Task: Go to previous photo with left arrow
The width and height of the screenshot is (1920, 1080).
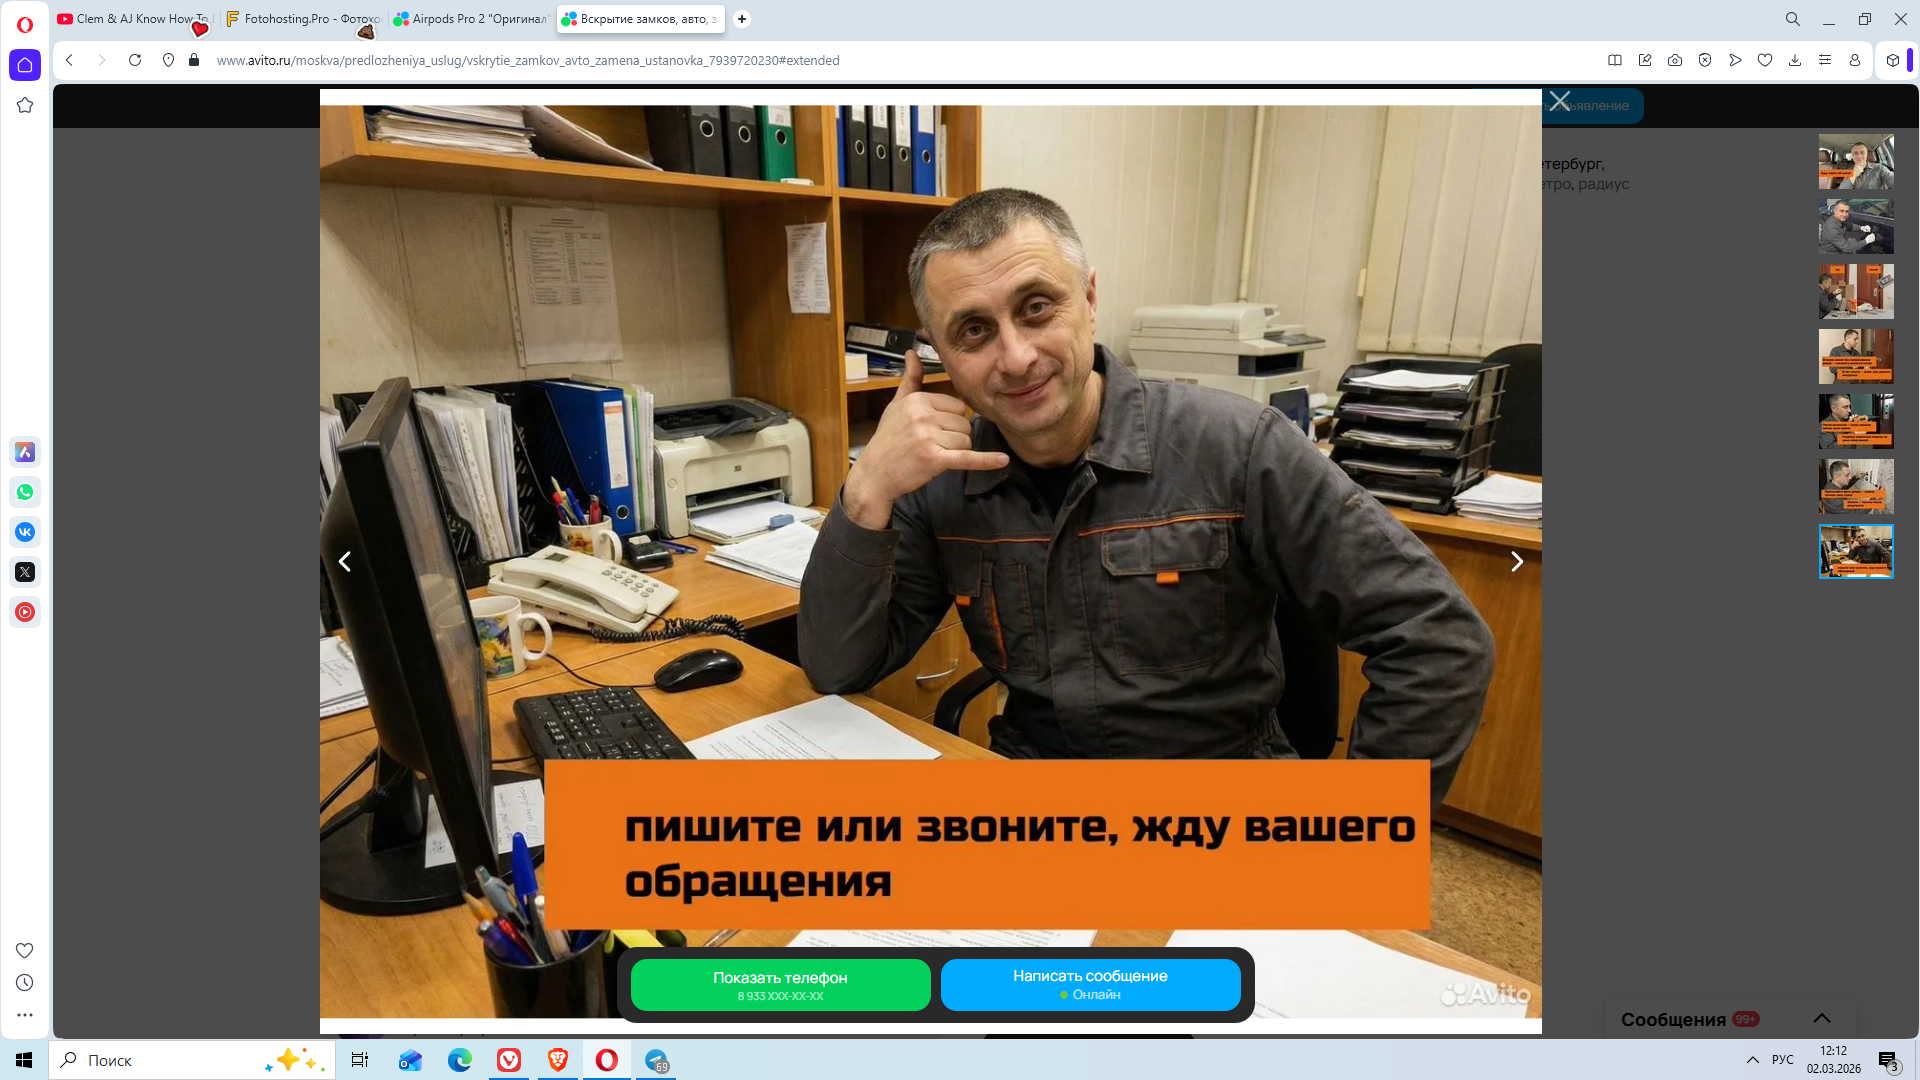Action: [345, 562]
